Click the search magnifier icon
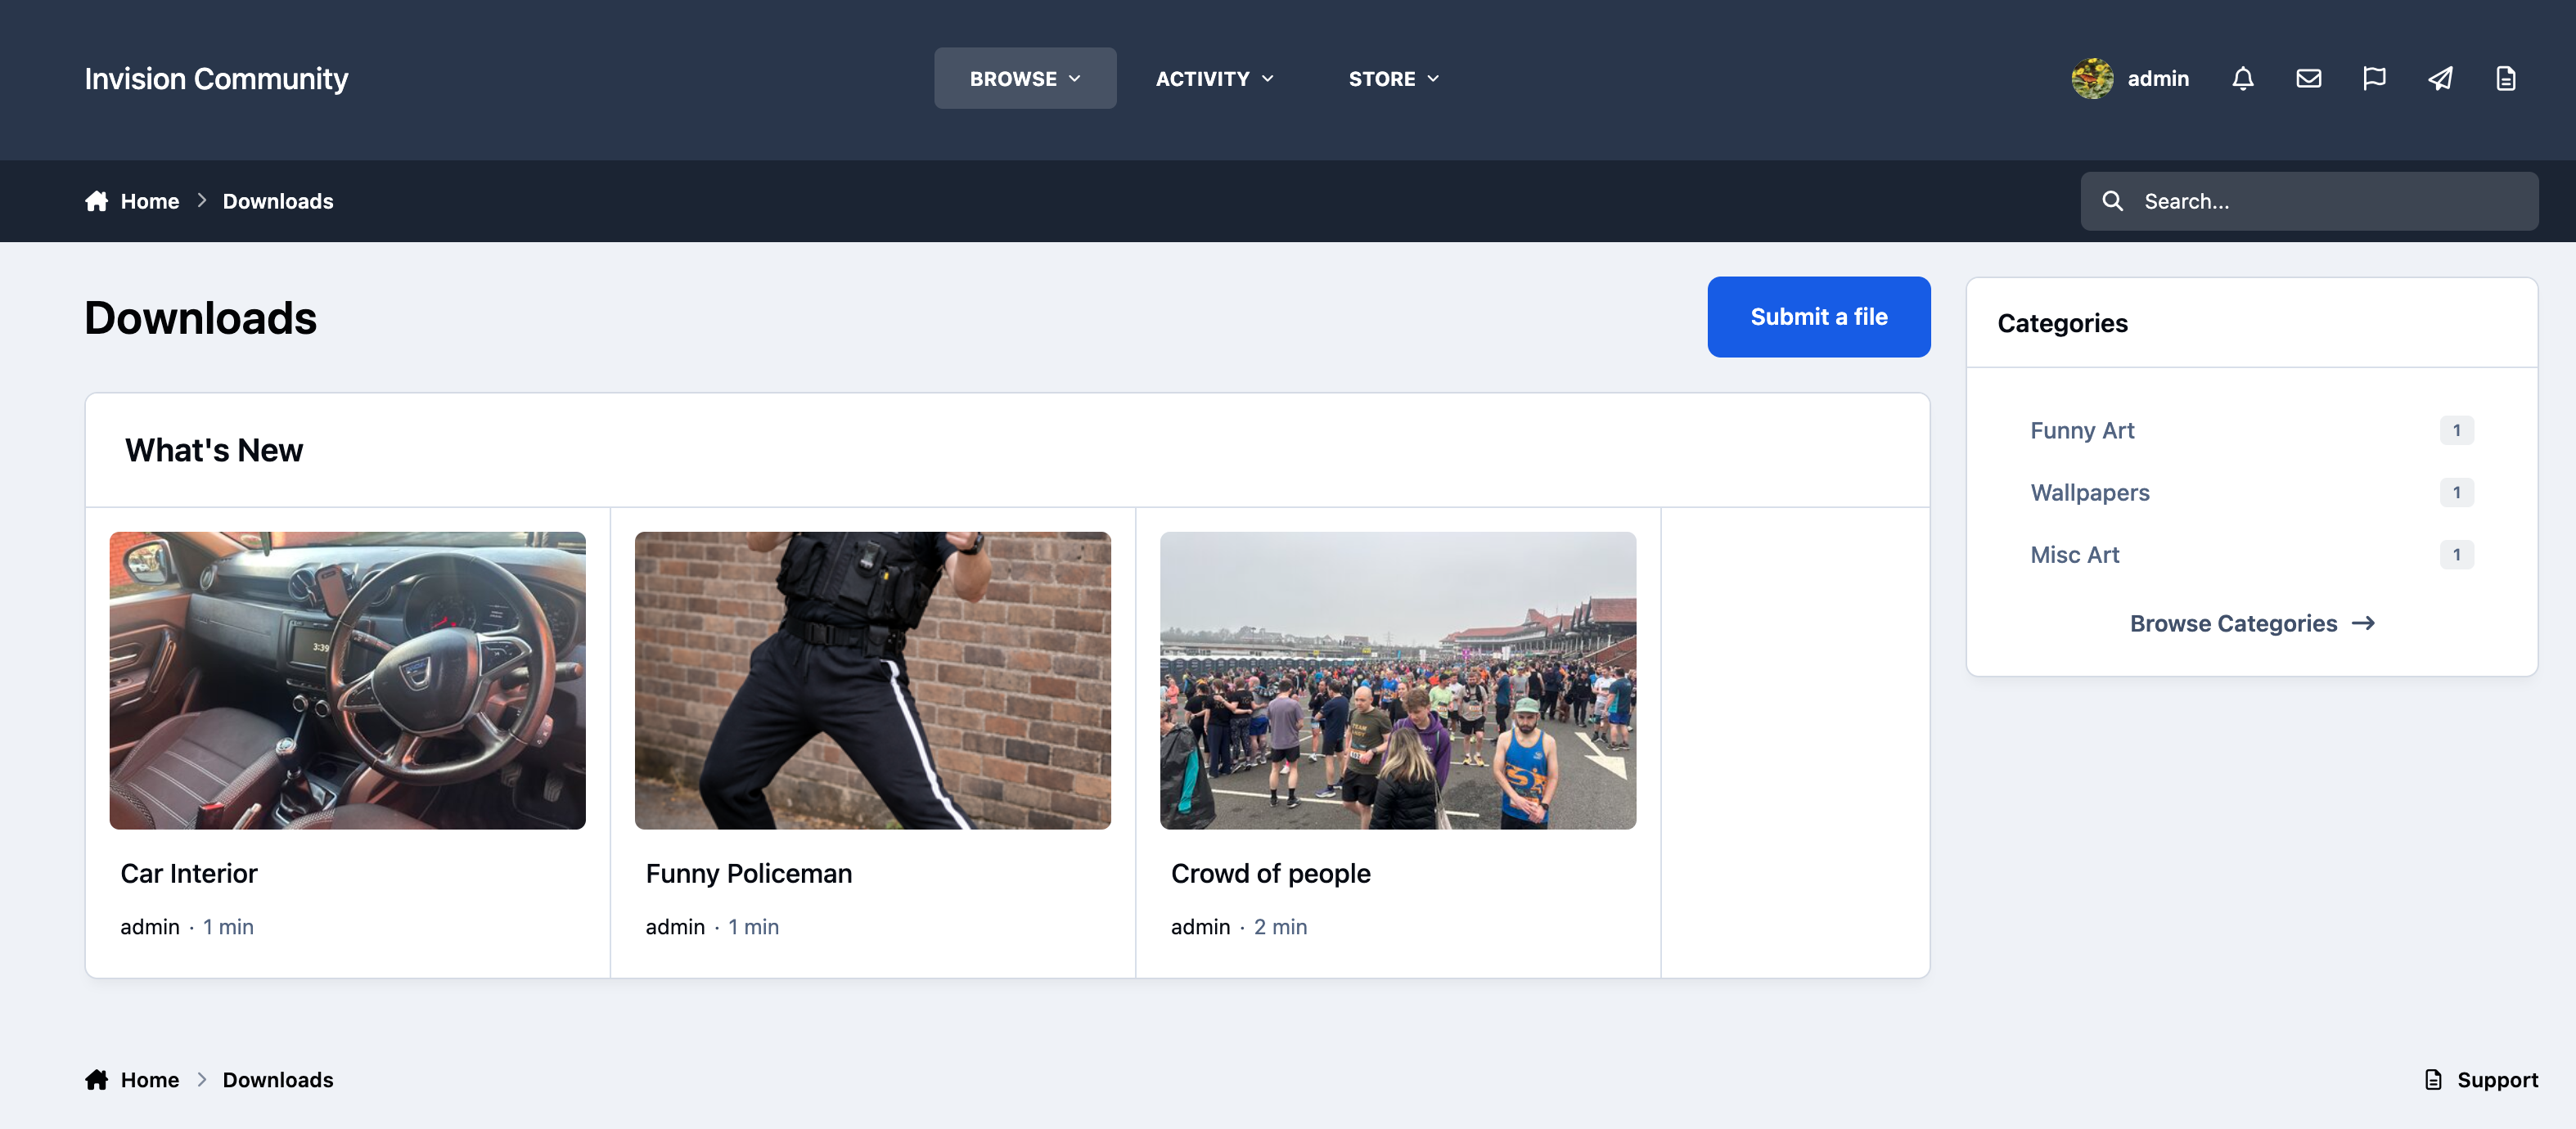This screenshot has width=2576, height=1129. [x=2112, y=201]
